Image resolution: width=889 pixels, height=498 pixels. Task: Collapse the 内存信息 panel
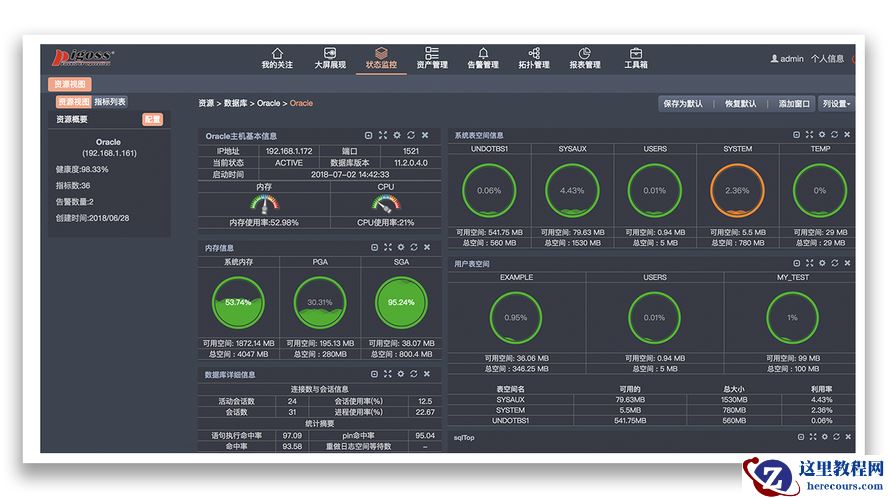(x=374, y=247)
